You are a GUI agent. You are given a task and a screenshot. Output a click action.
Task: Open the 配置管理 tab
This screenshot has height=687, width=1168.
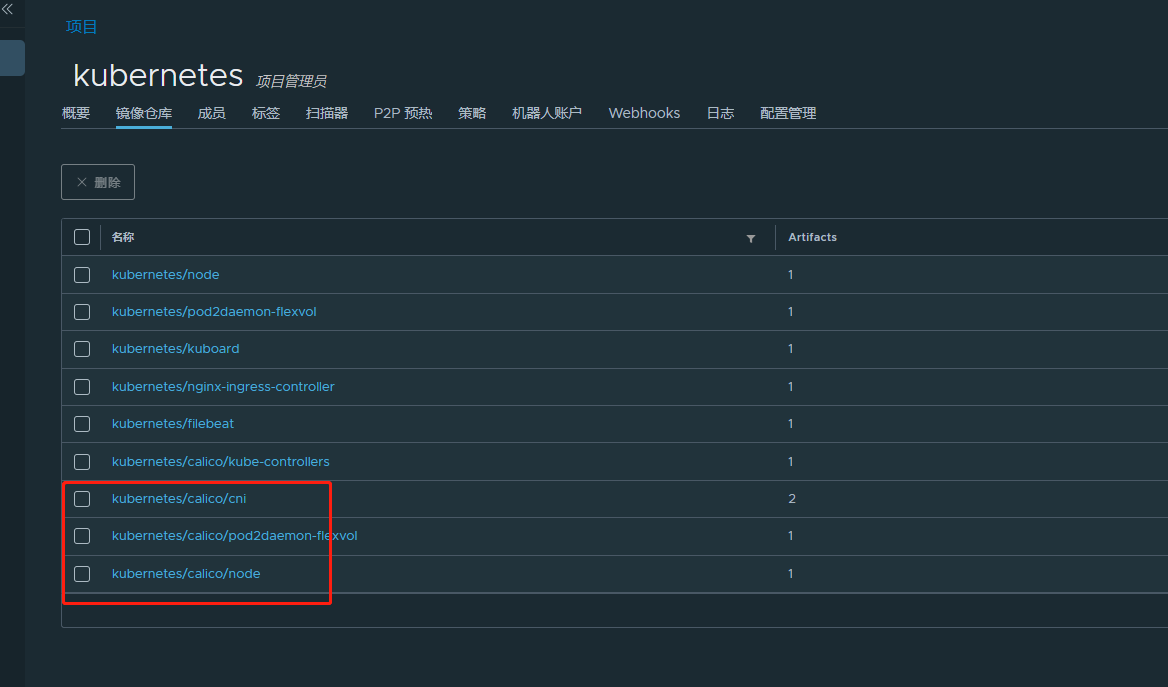(788, 113)
